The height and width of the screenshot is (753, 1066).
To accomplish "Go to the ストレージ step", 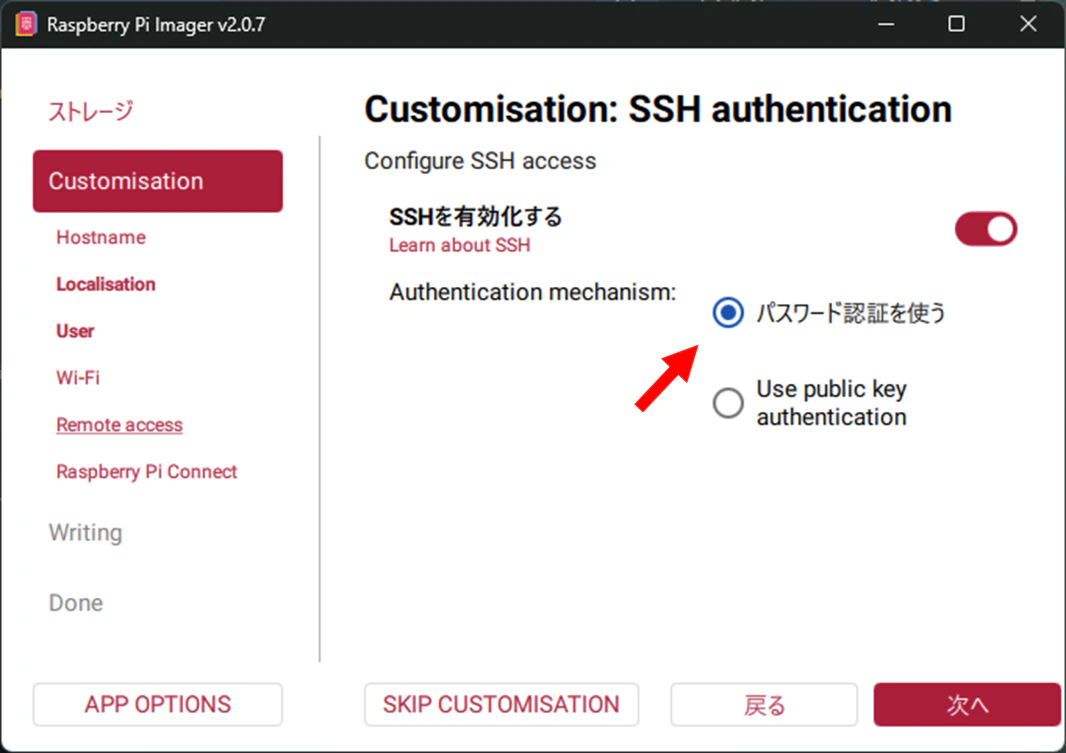I will (90, 111).
